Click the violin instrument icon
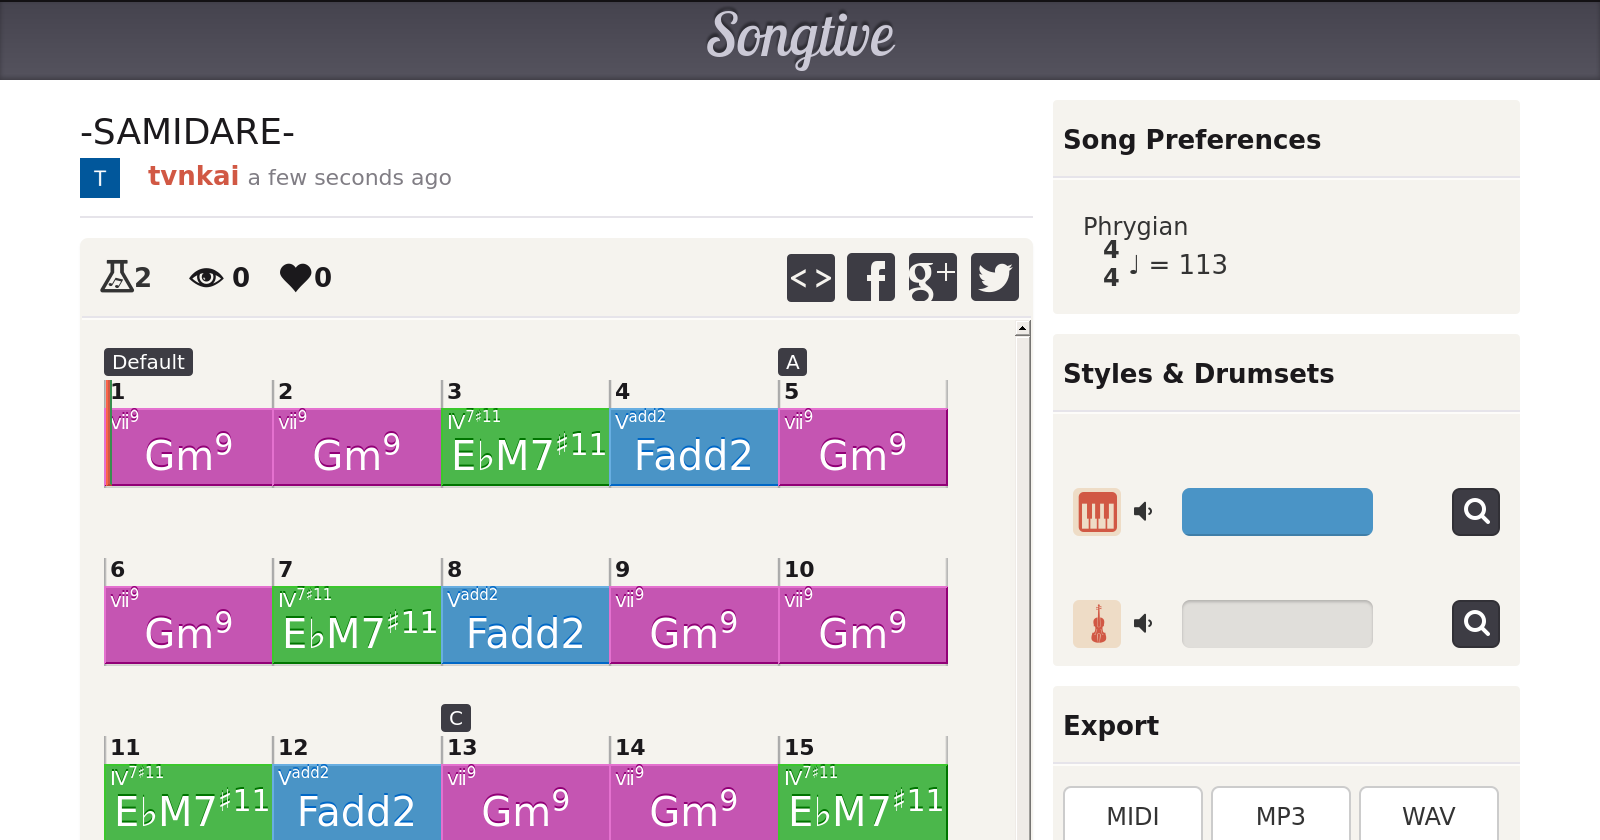The image size is (1600, 840). click(1097, 624)
